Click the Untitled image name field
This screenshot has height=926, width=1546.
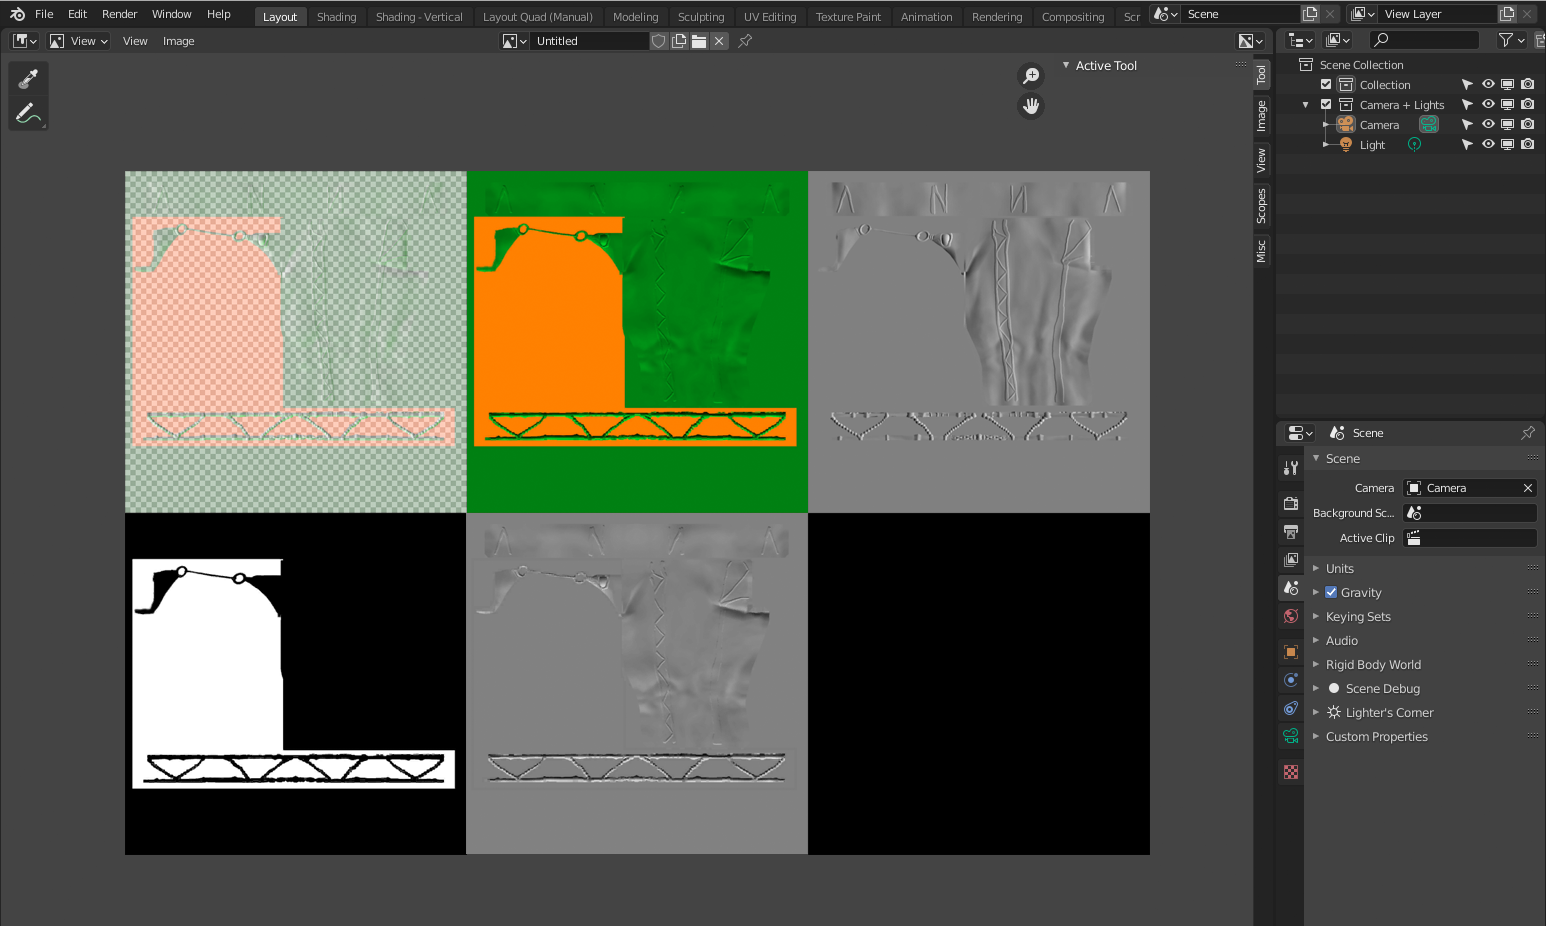[x=590, y=41]
